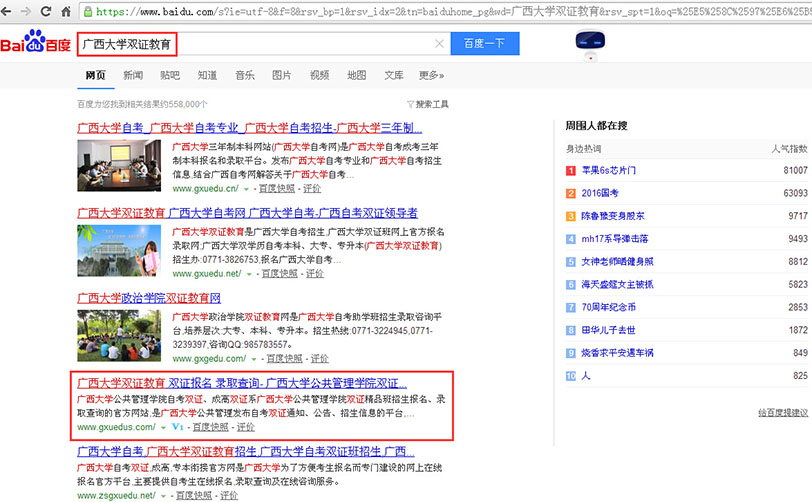Expand the dropdown arrow after www.gxgedu.com/
Image resolution: width=812 pixels, height=502 pixels.
coord(254,359)
